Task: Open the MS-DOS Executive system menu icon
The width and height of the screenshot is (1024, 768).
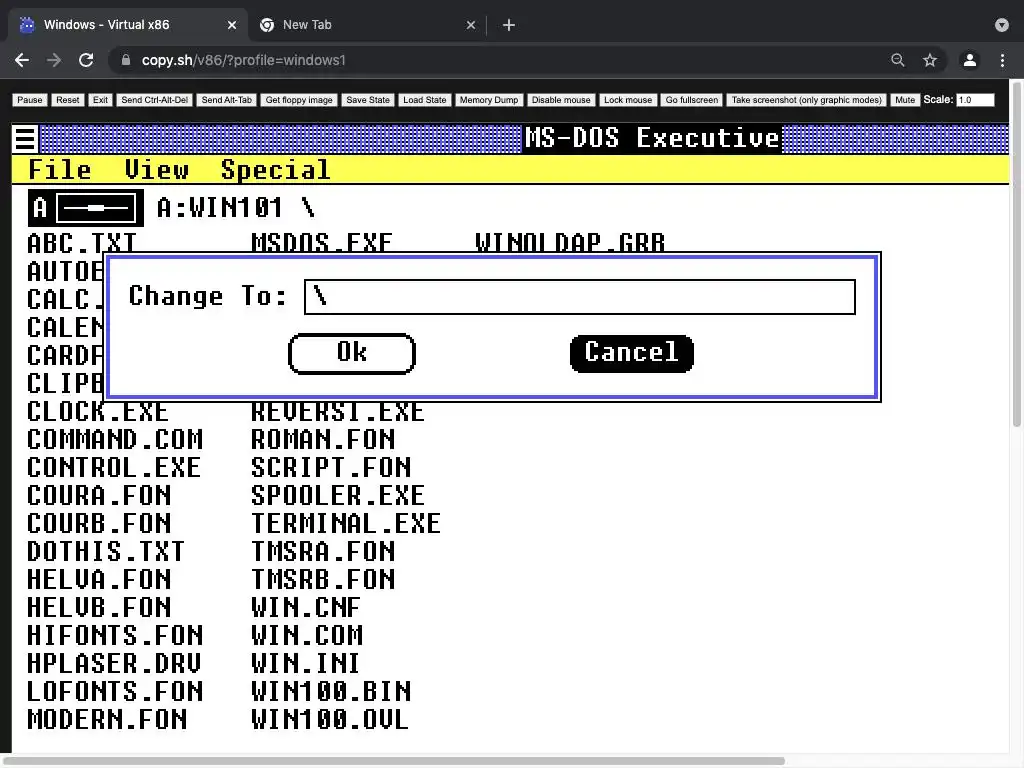Action: (25, 138)
